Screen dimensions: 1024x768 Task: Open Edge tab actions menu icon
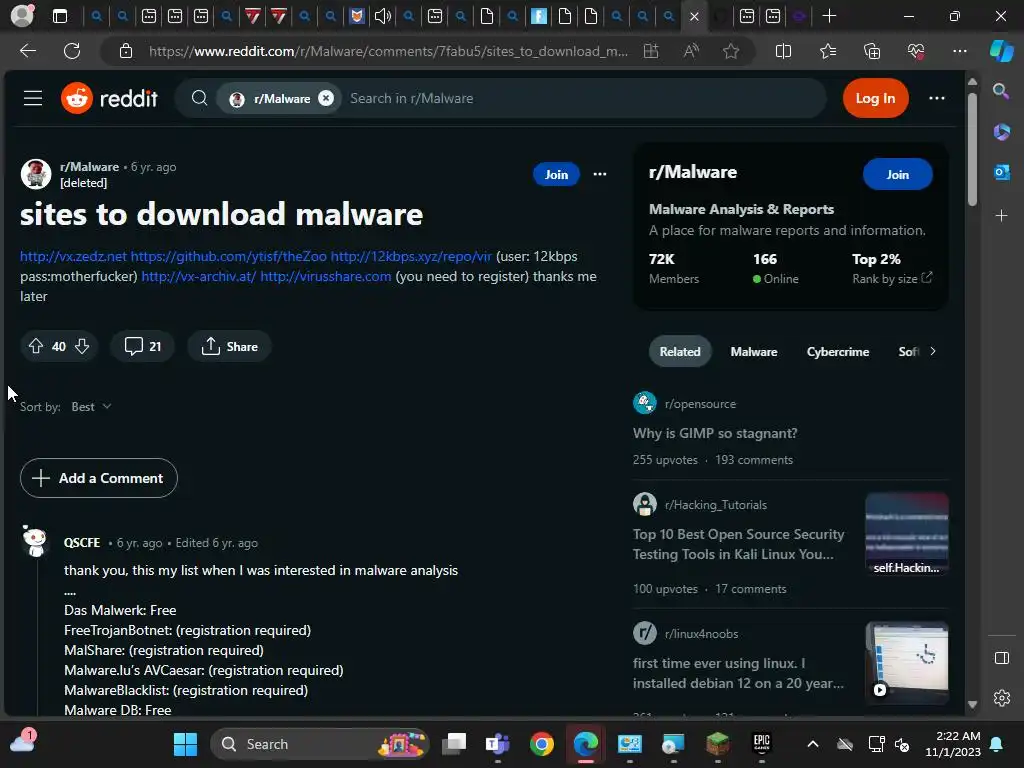coord(59,16)
